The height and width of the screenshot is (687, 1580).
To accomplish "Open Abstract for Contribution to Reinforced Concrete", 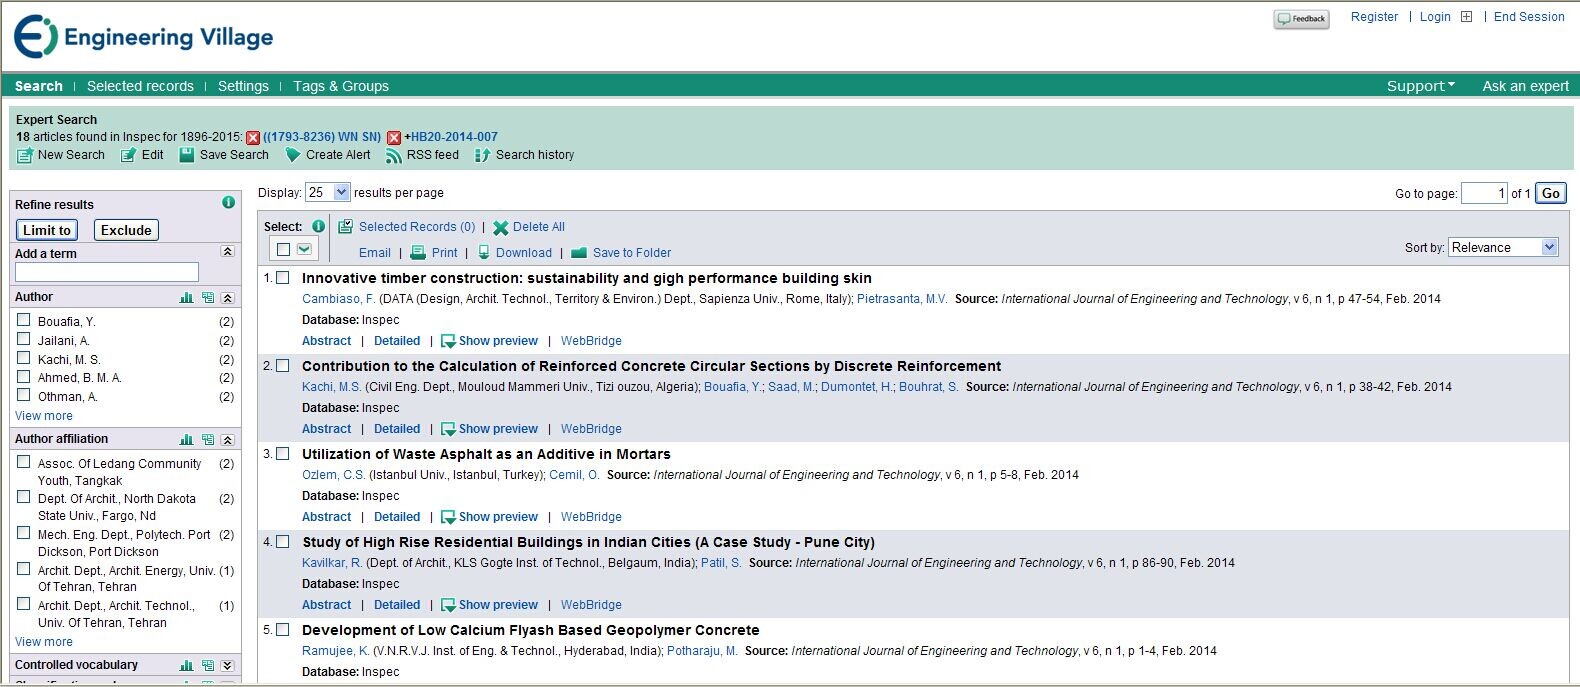I will 327,429.
